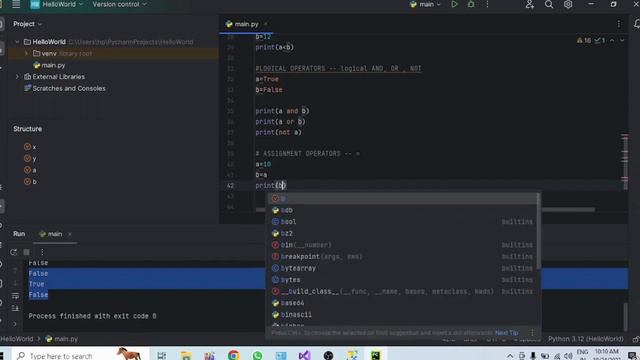
Task: Open Visual Studio from taskbar
Action: point(304,356)
